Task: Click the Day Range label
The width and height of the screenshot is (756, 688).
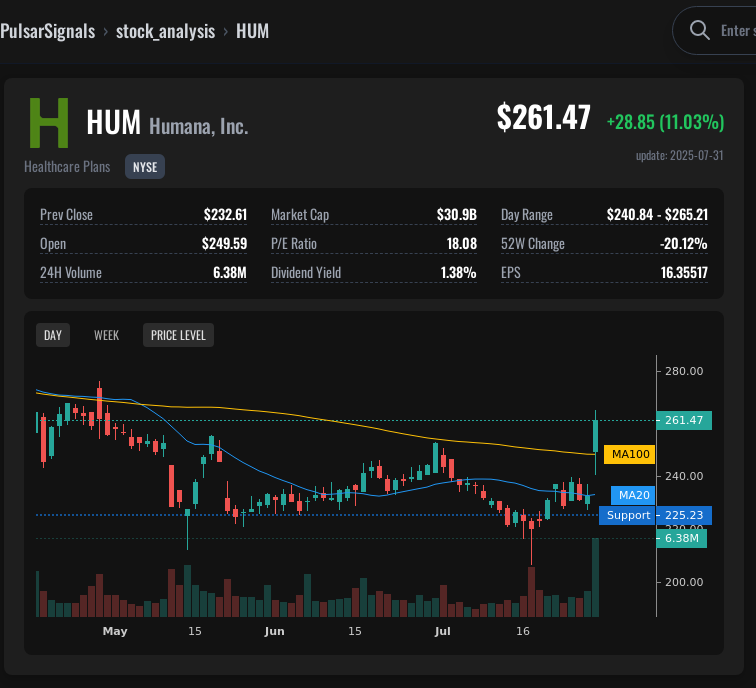Action: [x=526, y=215]
